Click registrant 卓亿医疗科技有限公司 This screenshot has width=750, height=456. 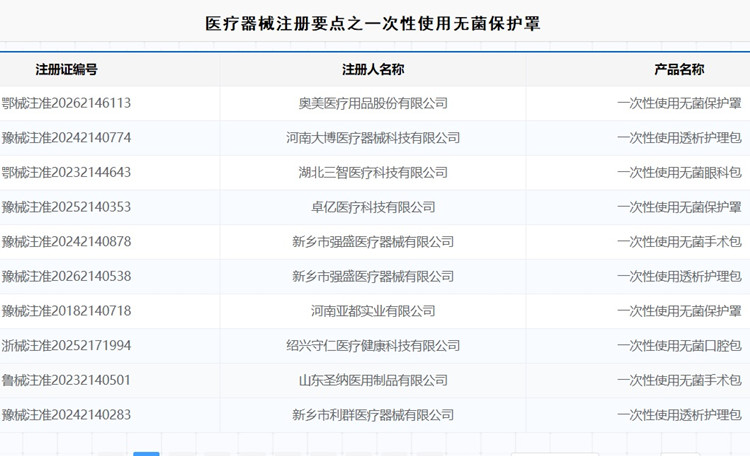tap(373, 207)
